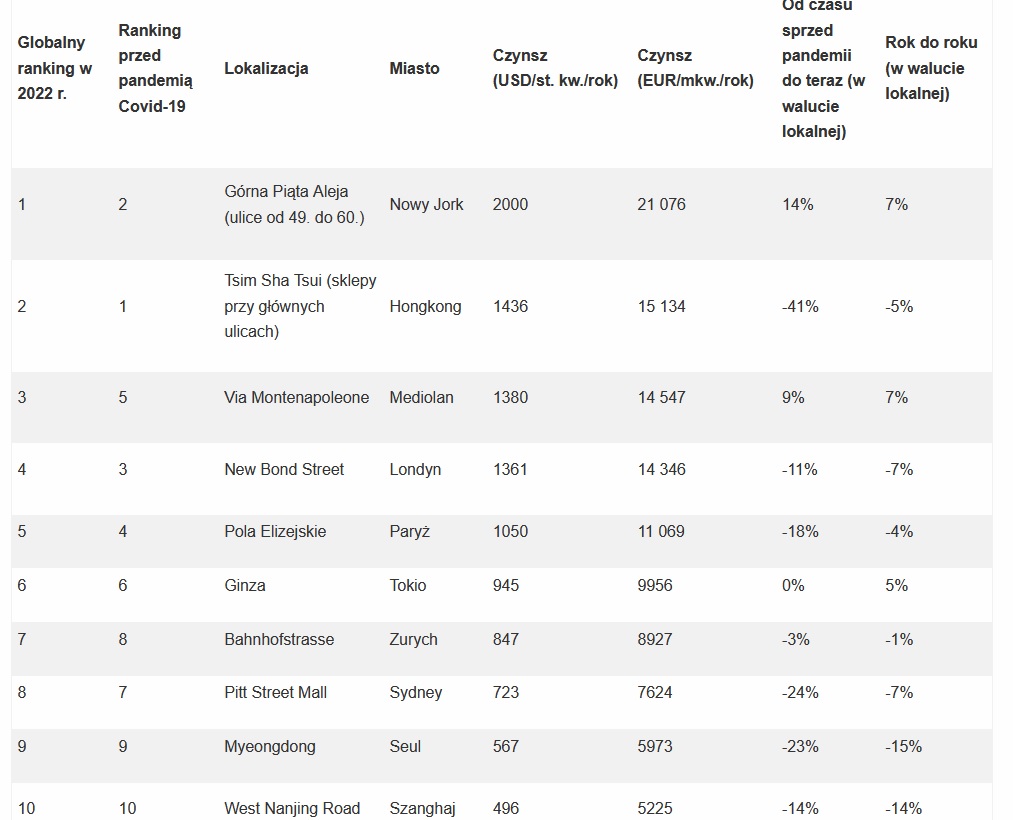
Task: Select the Czynsz USD column header
Action: click(x=555, y=68)
